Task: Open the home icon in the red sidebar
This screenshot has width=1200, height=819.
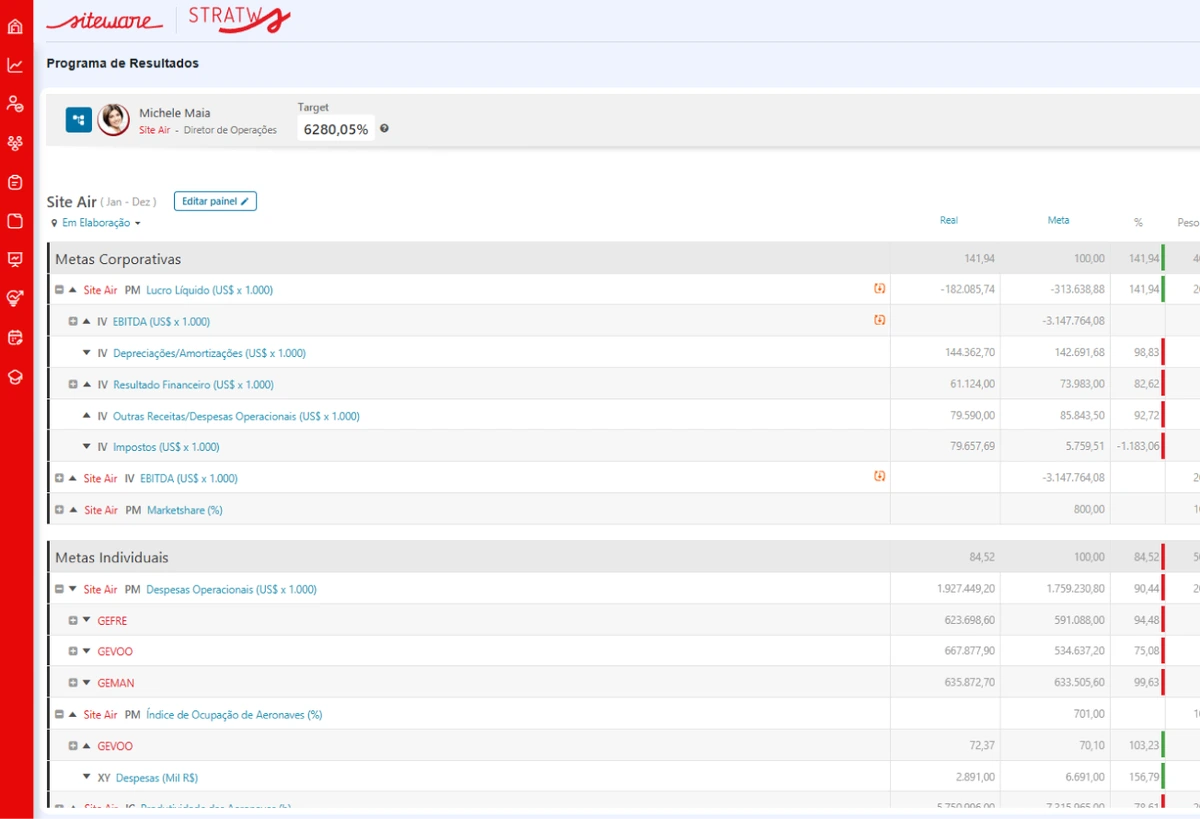Action: tap(15, 26)
